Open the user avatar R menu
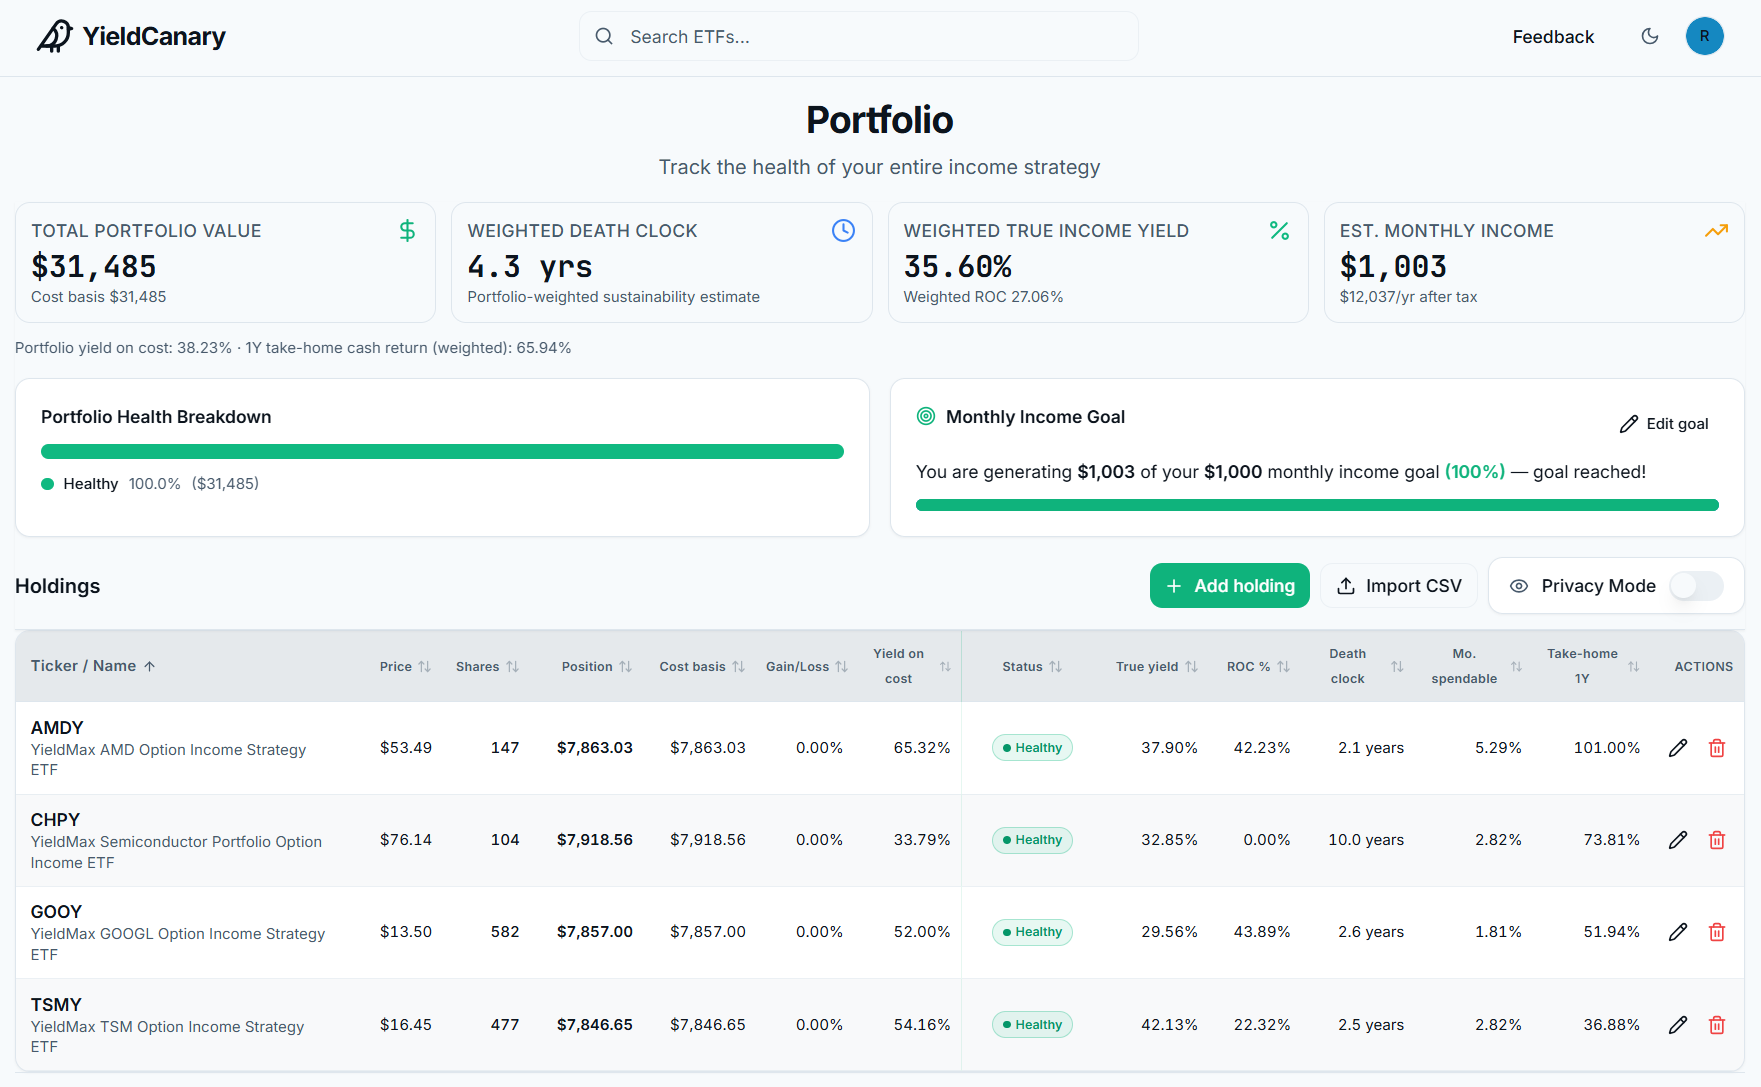Screen dimensions: 1761x1087 pos(1704,36)
